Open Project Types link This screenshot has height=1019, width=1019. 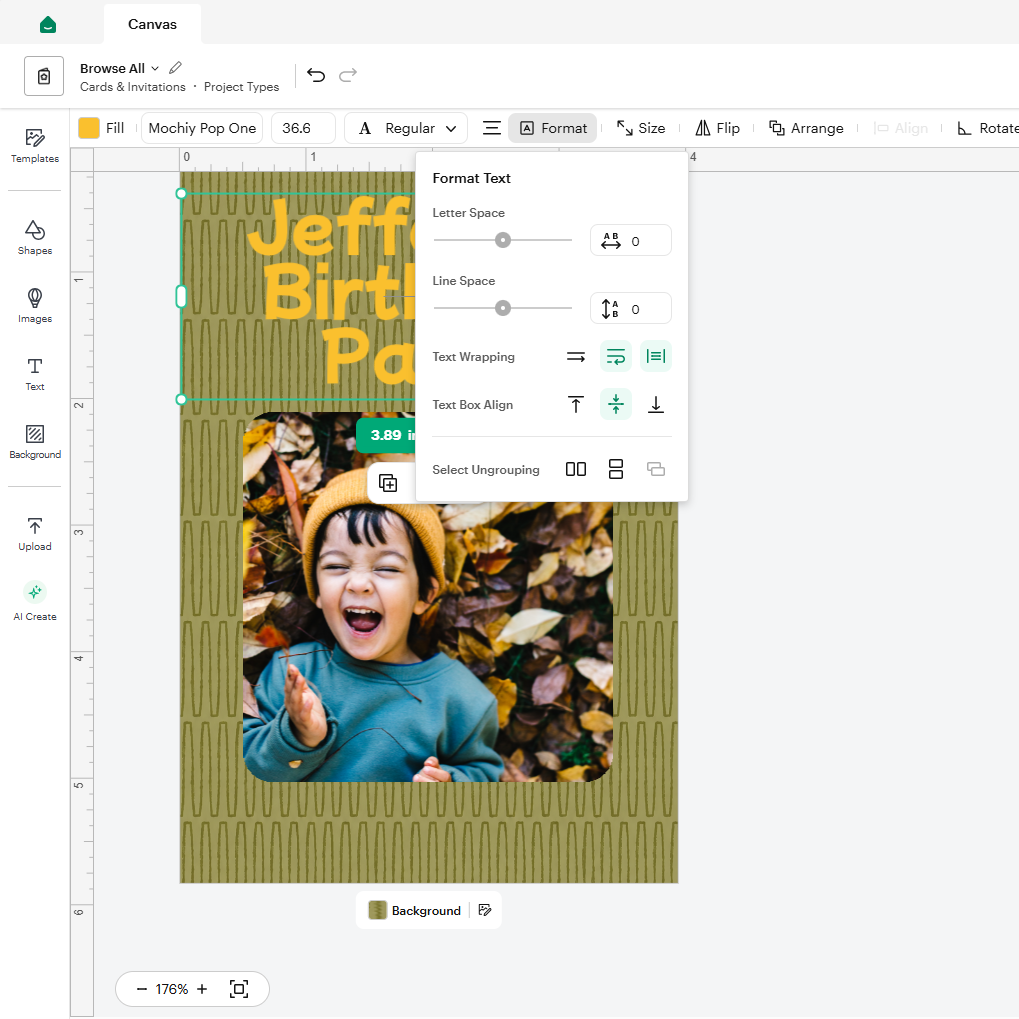241,87
